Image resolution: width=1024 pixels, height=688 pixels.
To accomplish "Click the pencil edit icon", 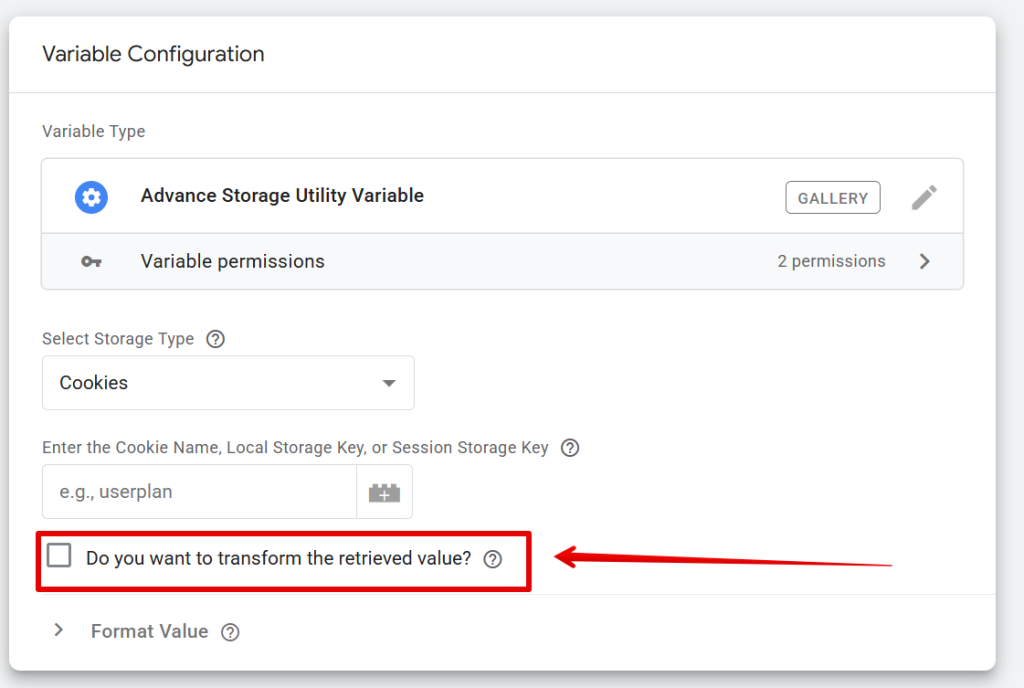I will [924, 197].
